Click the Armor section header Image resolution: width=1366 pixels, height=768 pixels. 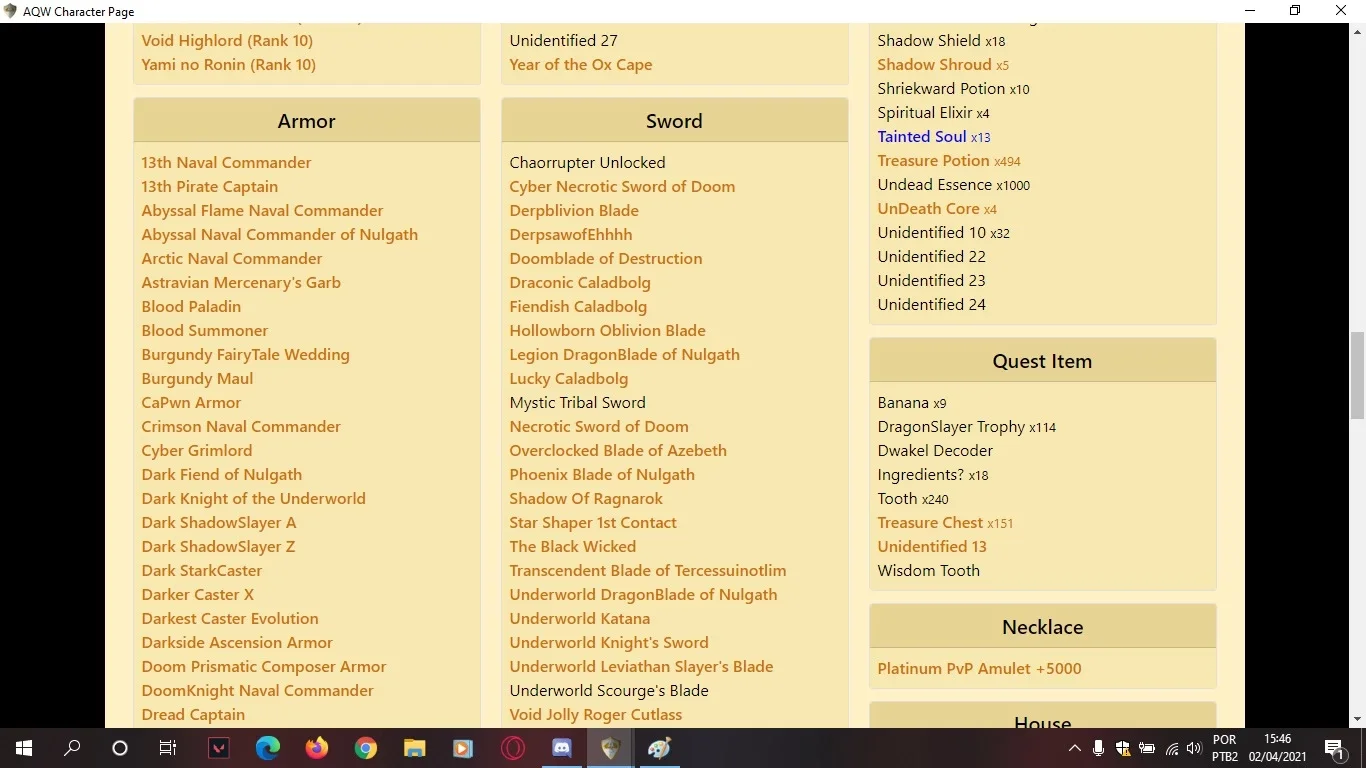click(x=307, y=121)
